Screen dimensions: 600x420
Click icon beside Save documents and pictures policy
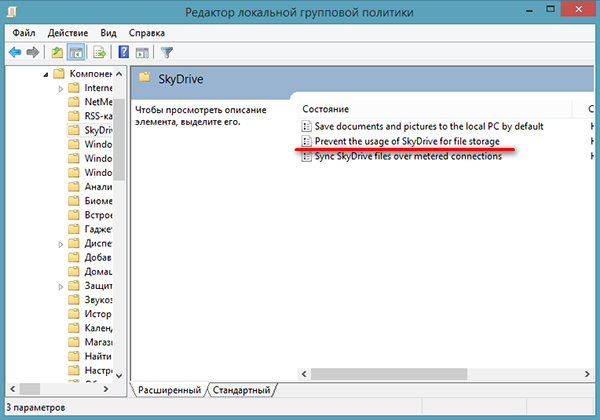[x=306, y=126]
